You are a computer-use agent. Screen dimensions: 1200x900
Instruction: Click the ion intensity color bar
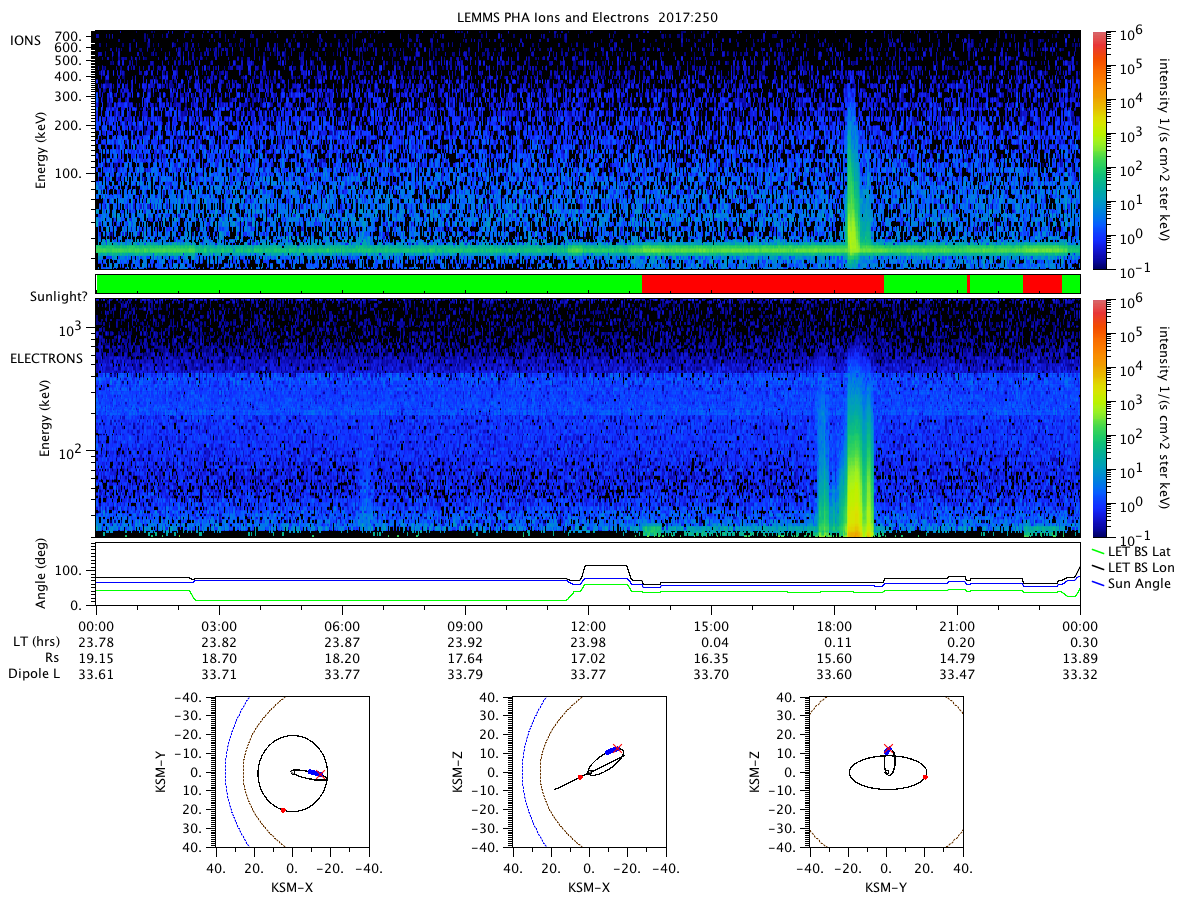(x=1099, y=150)
